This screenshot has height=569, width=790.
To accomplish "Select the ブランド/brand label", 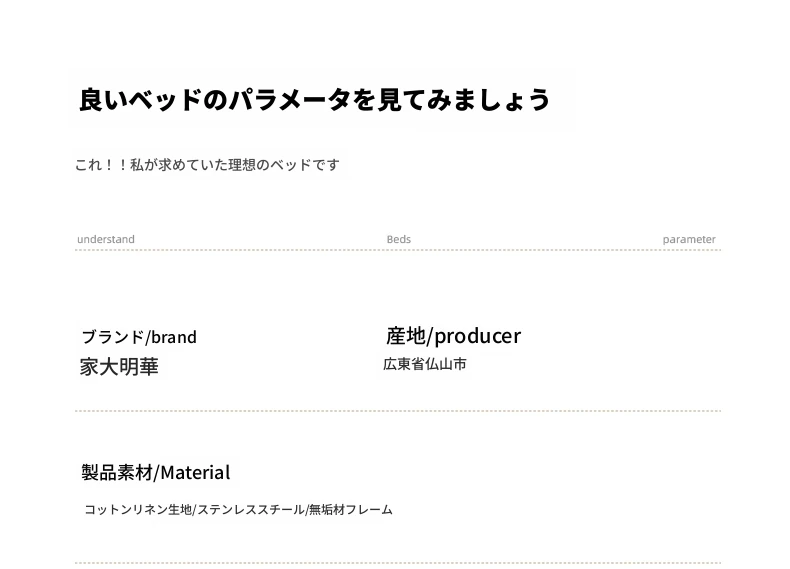I will pos(139,337).
